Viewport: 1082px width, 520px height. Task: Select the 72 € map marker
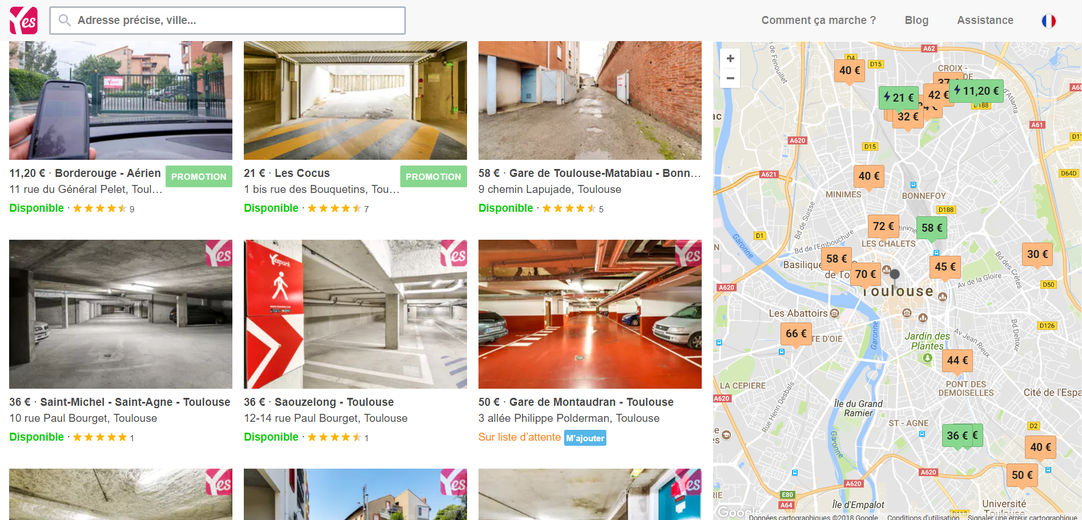coord(883,226)
